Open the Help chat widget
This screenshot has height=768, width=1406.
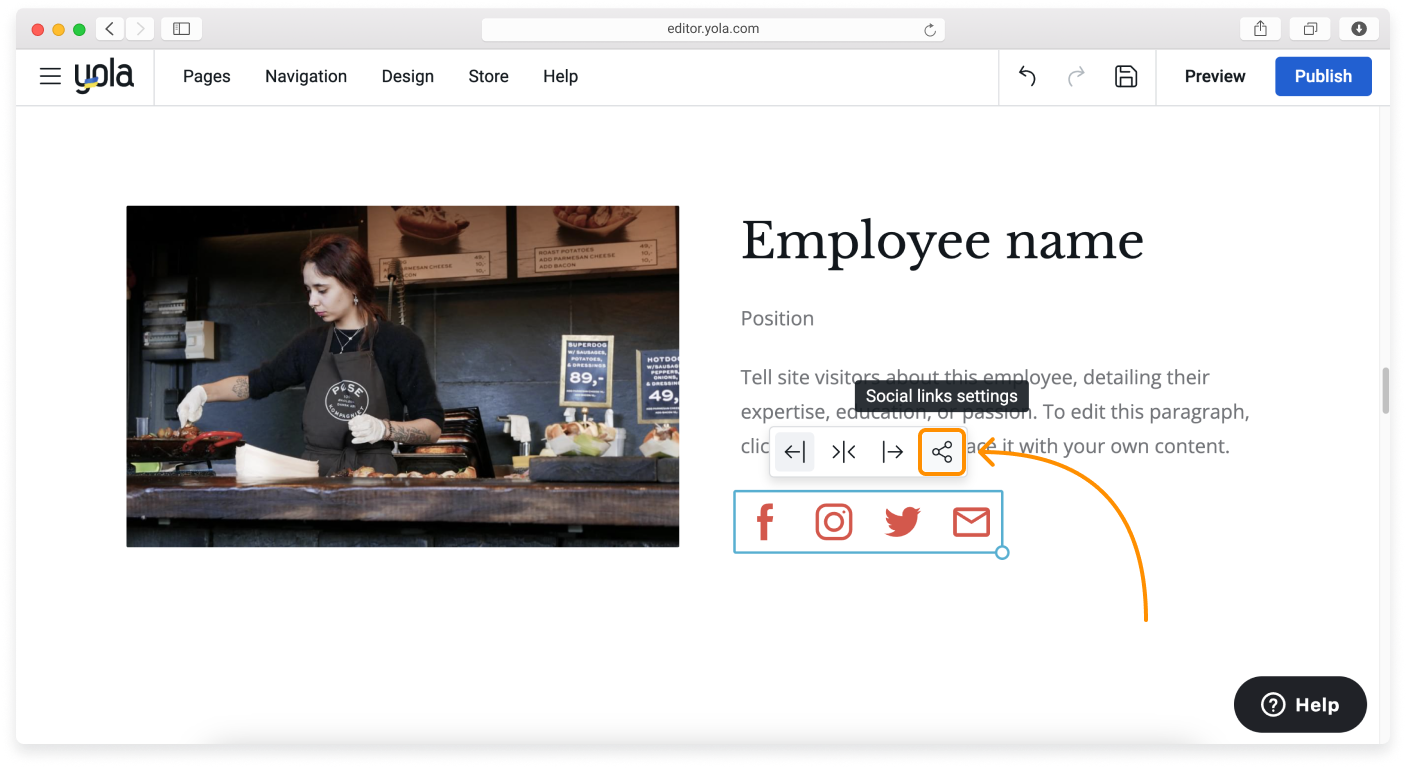pos(1300,704)
